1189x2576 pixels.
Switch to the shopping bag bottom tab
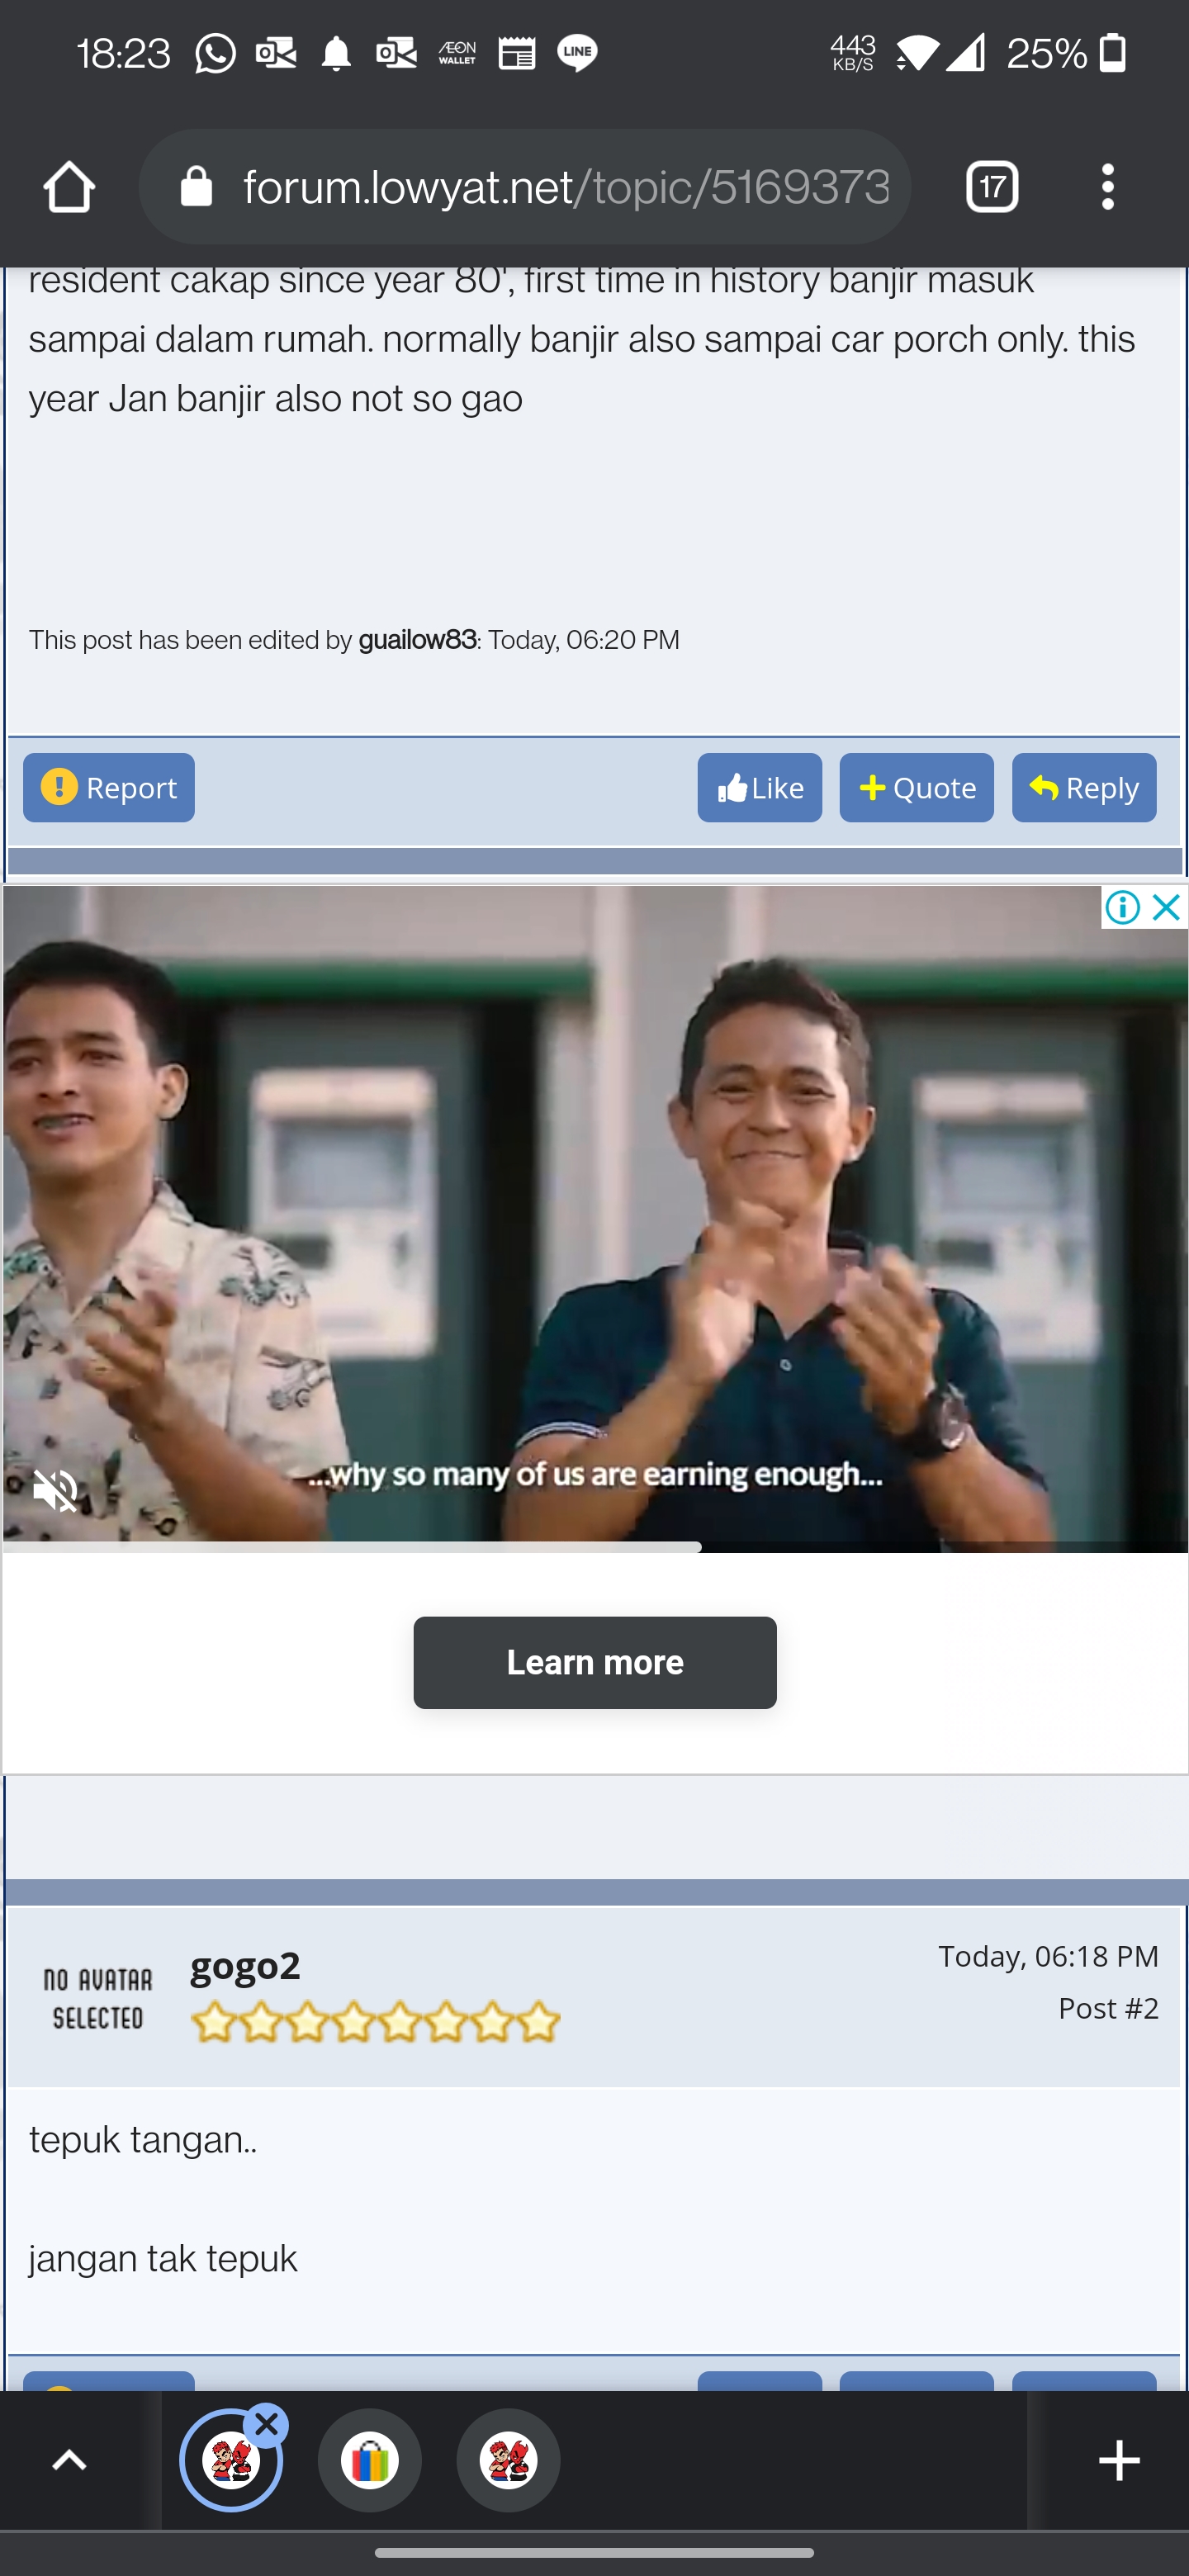point(370,2460)
